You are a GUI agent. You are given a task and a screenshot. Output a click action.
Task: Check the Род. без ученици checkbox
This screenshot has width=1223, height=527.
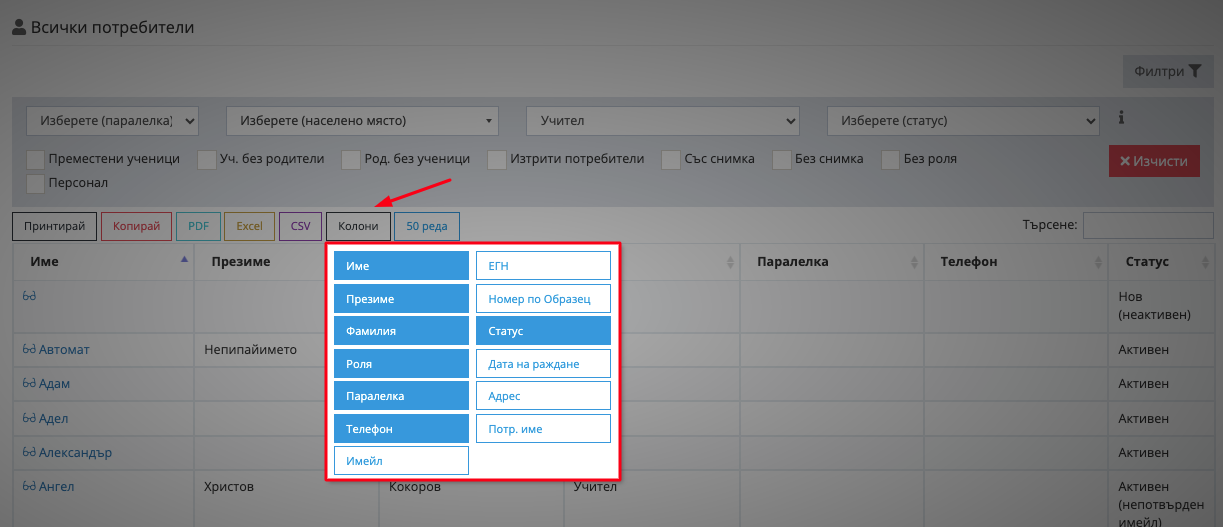pos(351,159)
